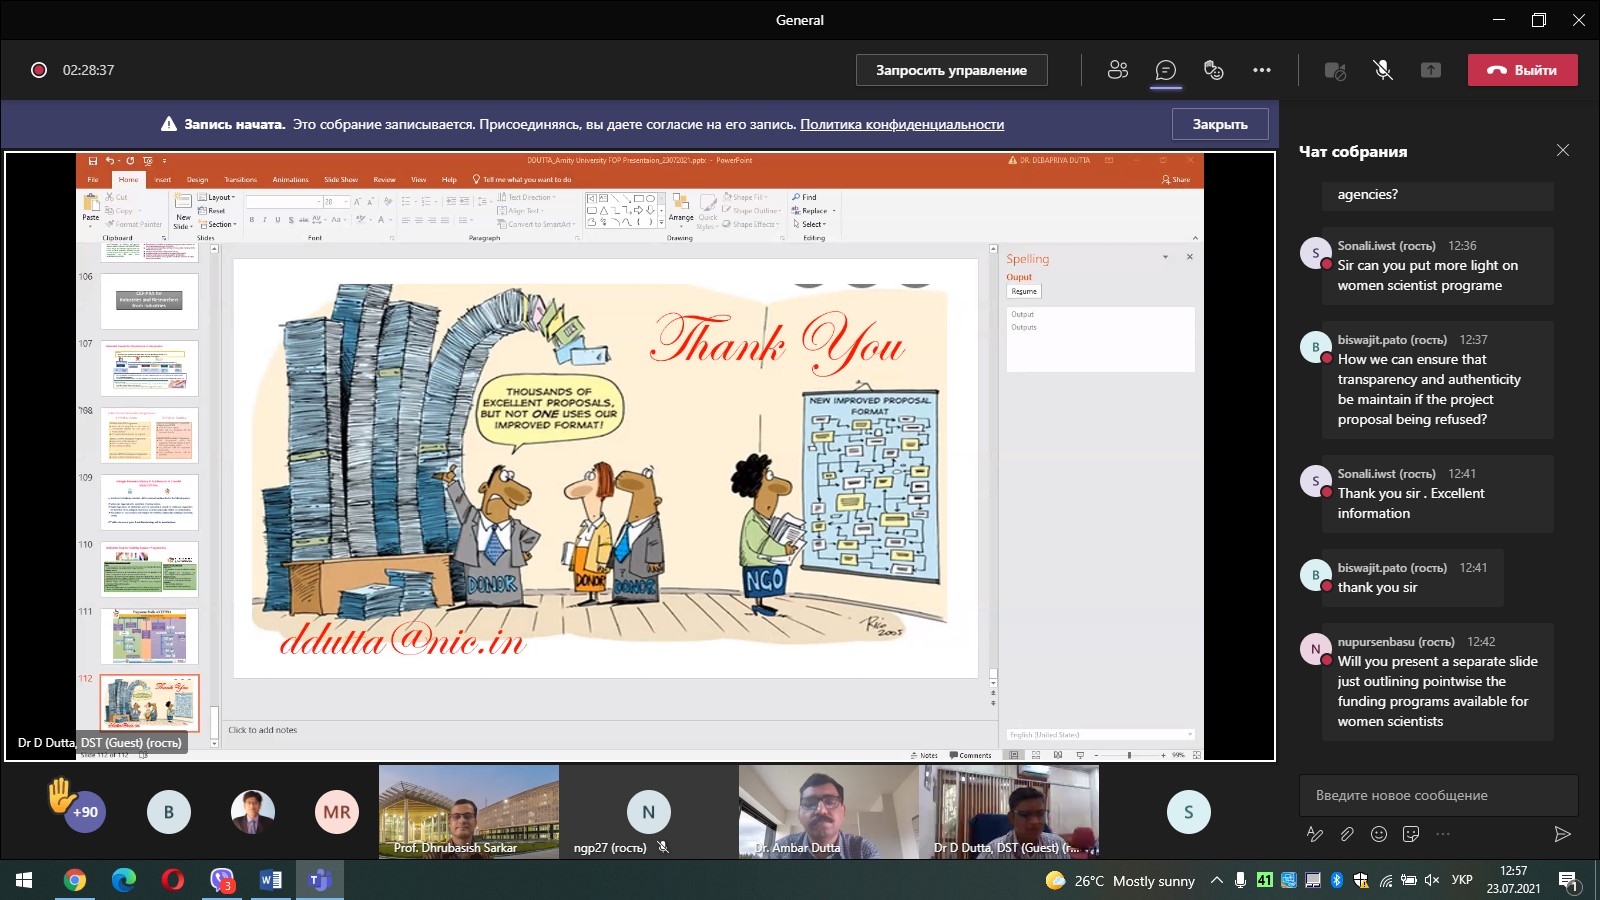Open the more actions ellipsis menu

[x=1262, y=70]
